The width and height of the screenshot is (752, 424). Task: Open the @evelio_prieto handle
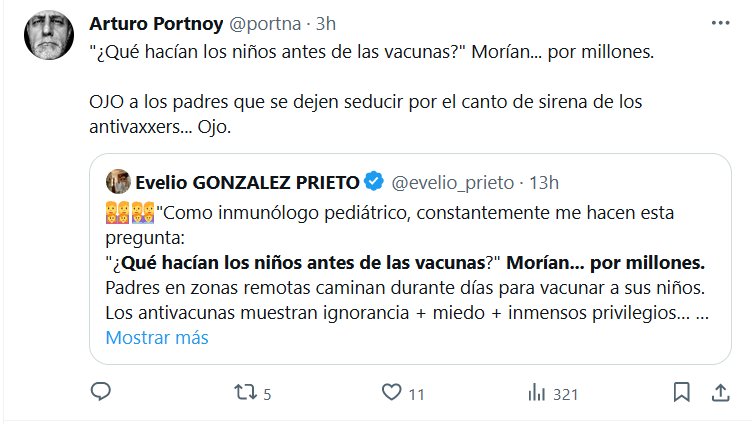coord(453,181)
